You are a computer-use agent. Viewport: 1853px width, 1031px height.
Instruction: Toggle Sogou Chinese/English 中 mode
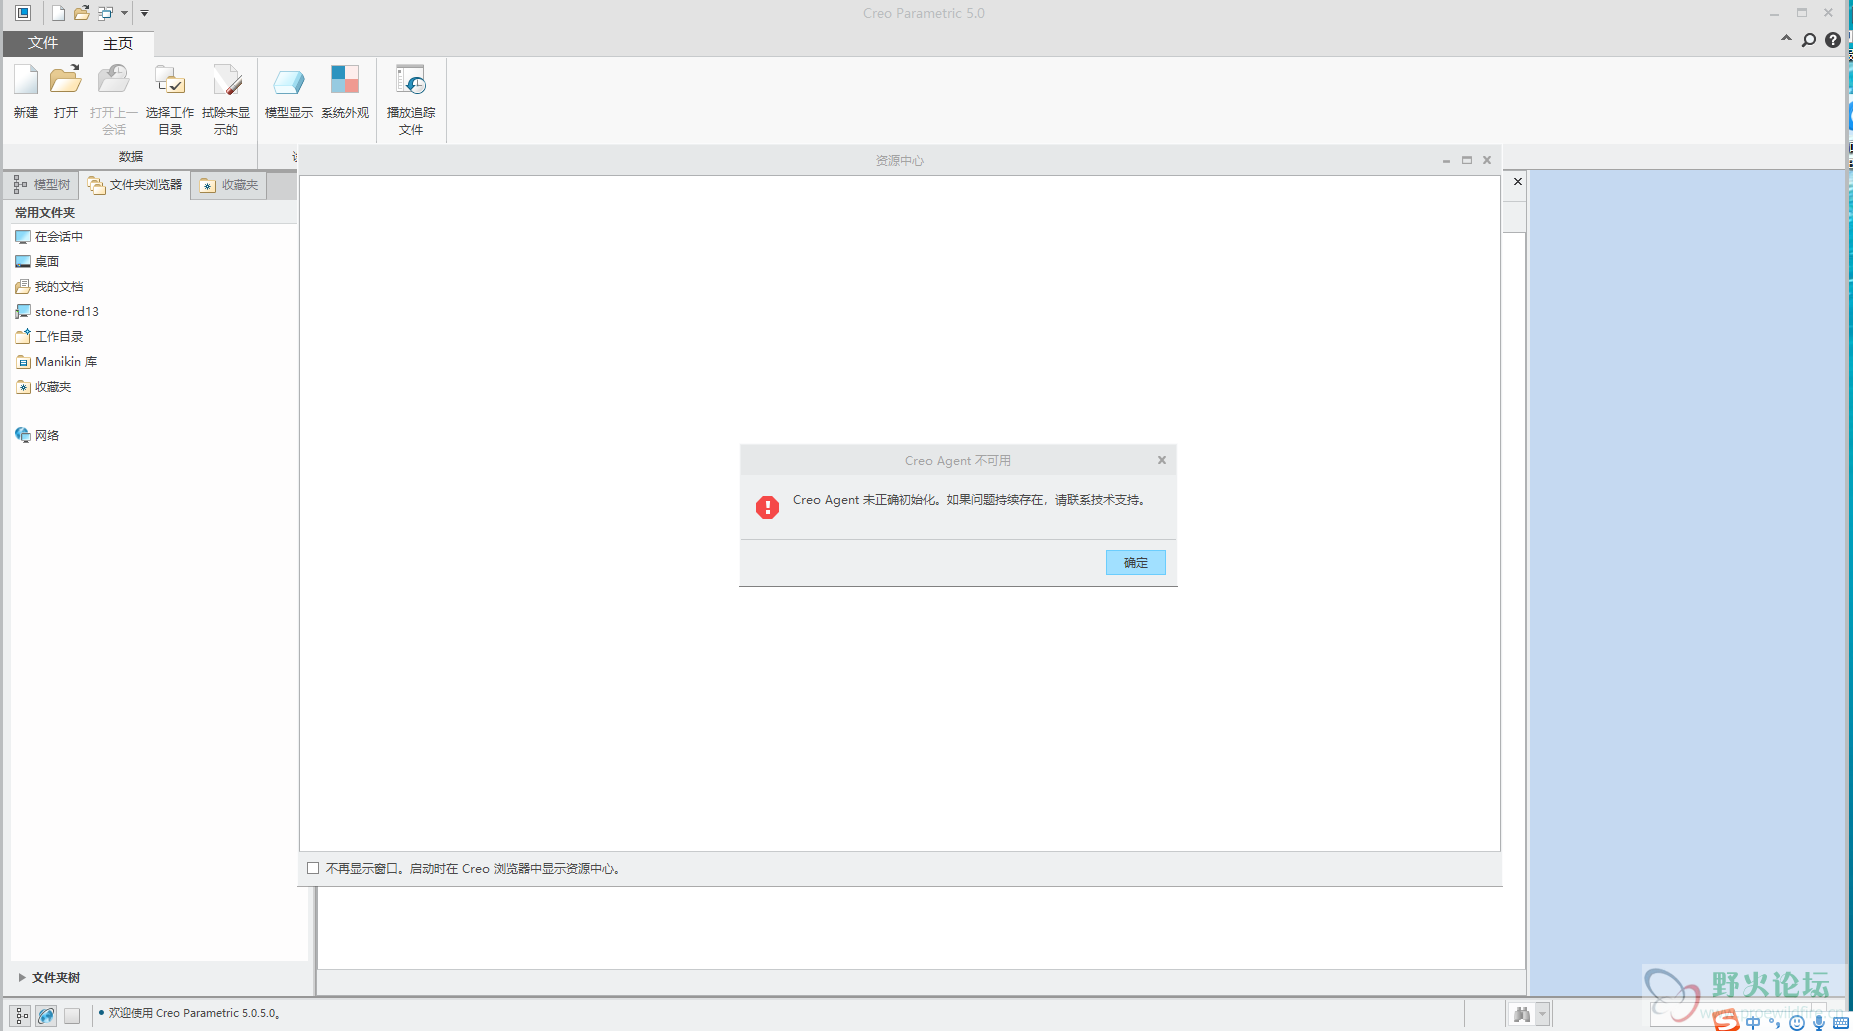1753,1022
